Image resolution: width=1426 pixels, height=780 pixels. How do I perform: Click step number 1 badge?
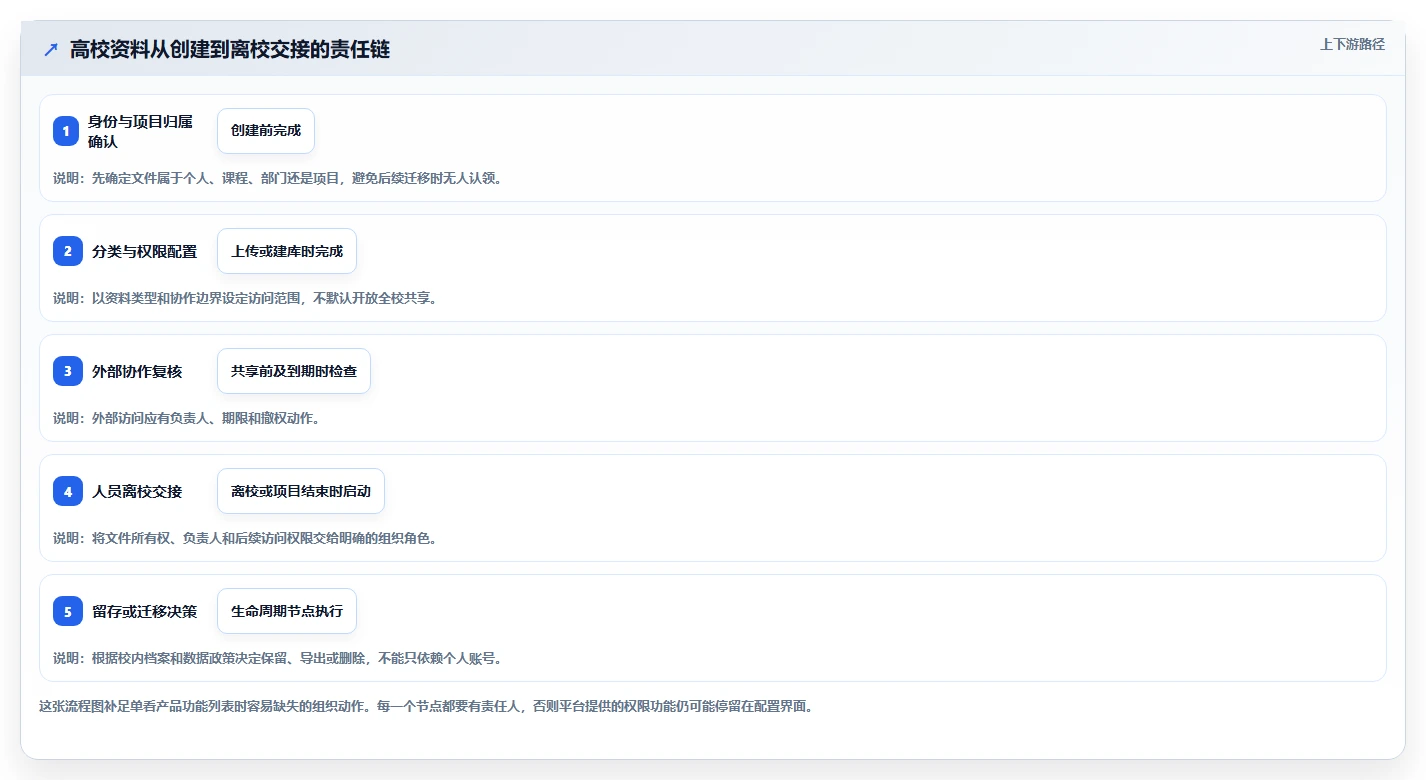(66, 131)
